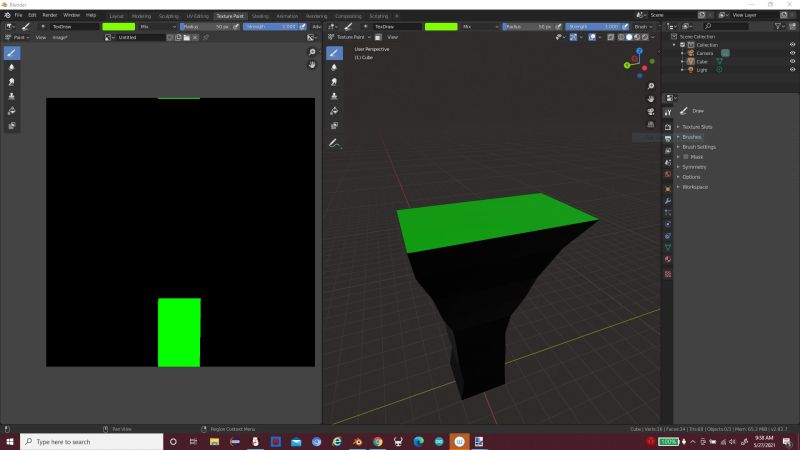Select the Clone tool in 3D viewport

pos(334,96)
